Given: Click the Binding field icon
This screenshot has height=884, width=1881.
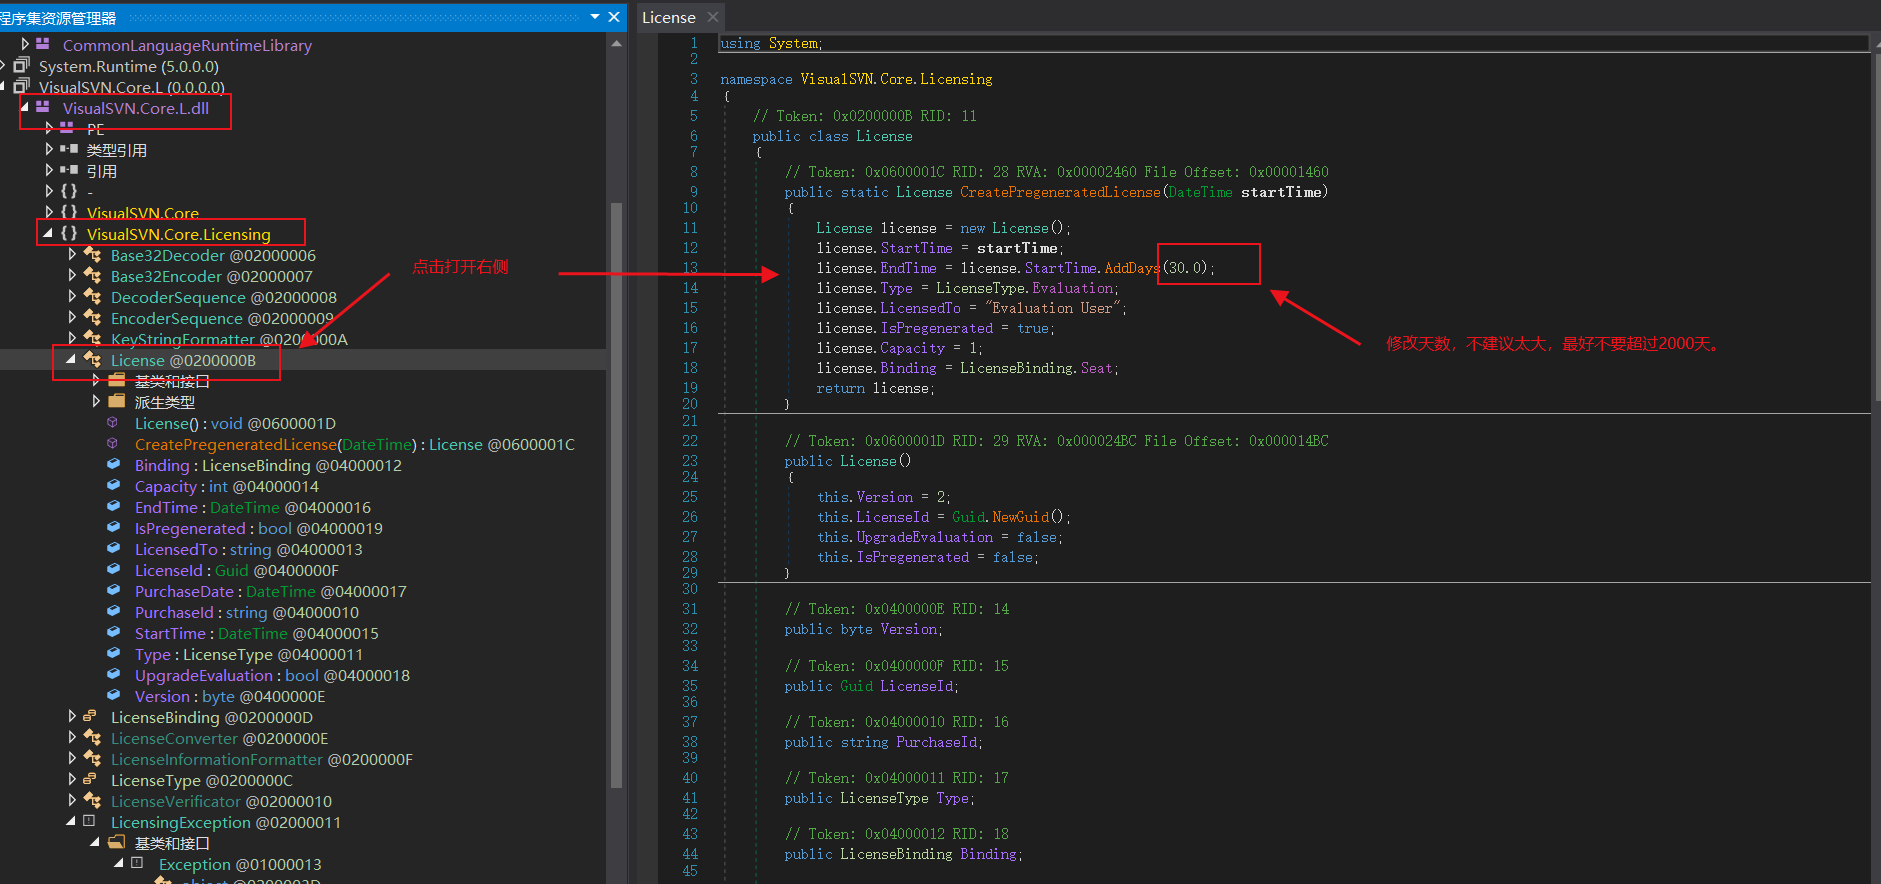Looking at the screenshot, I should pos(114,465).
